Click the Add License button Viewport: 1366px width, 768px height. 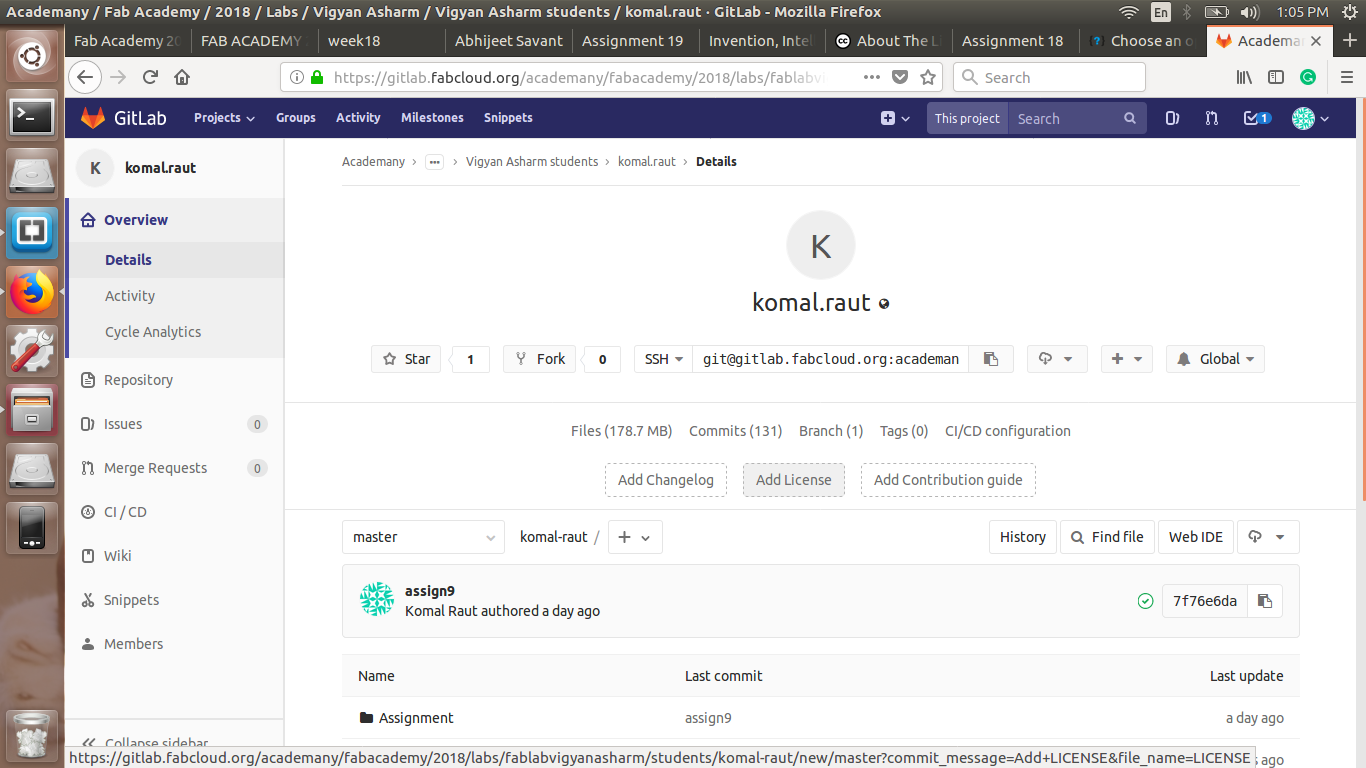pyautogui.click(x=794, y=480)
